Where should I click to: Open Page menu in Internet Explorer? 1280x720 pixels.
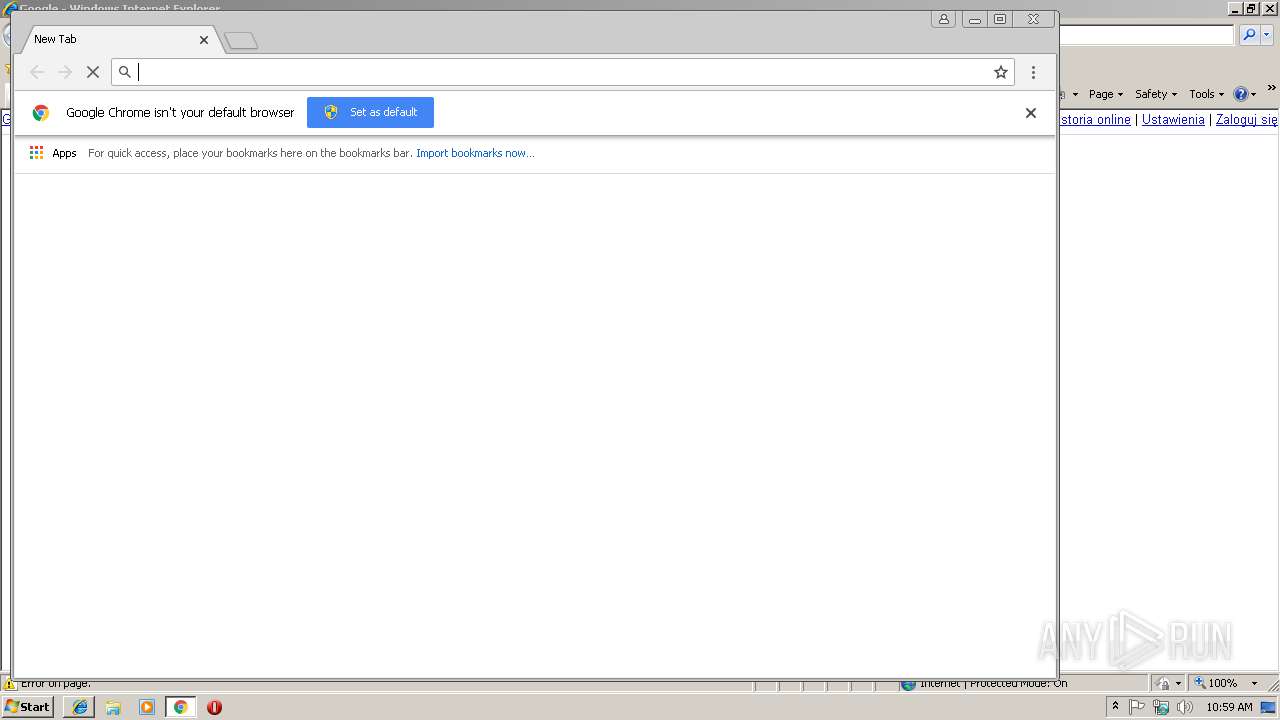pyautogui.click(x=1106, y=94)
